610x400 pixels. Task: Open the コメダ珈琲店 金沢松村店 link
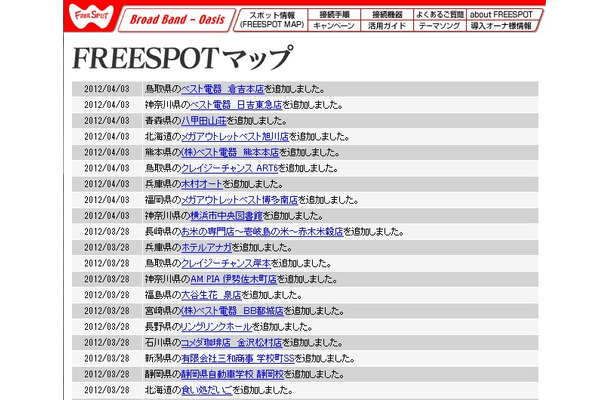click(231, 343)
